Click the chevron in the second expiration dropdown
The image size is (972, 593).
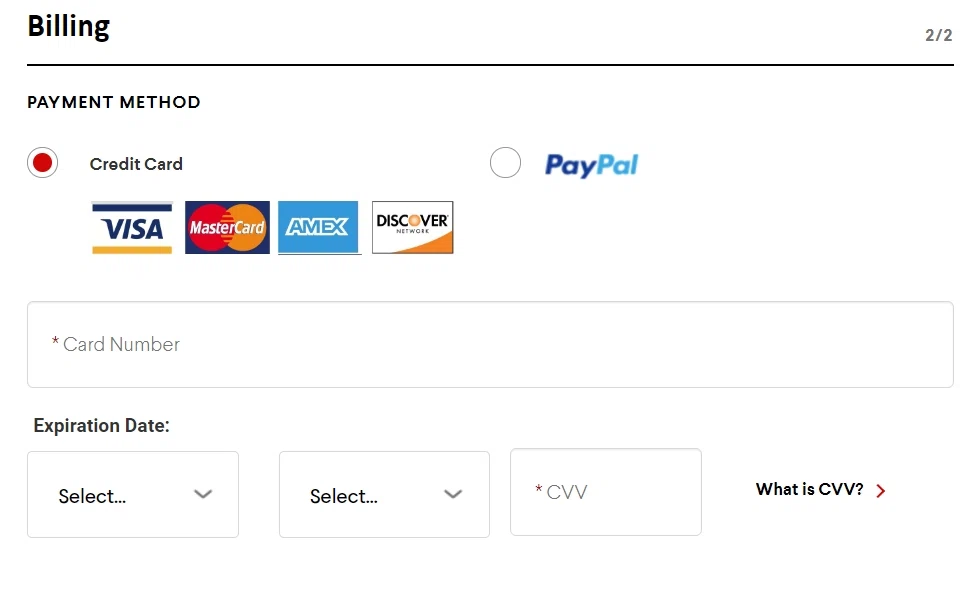click(x=453, y=494)
